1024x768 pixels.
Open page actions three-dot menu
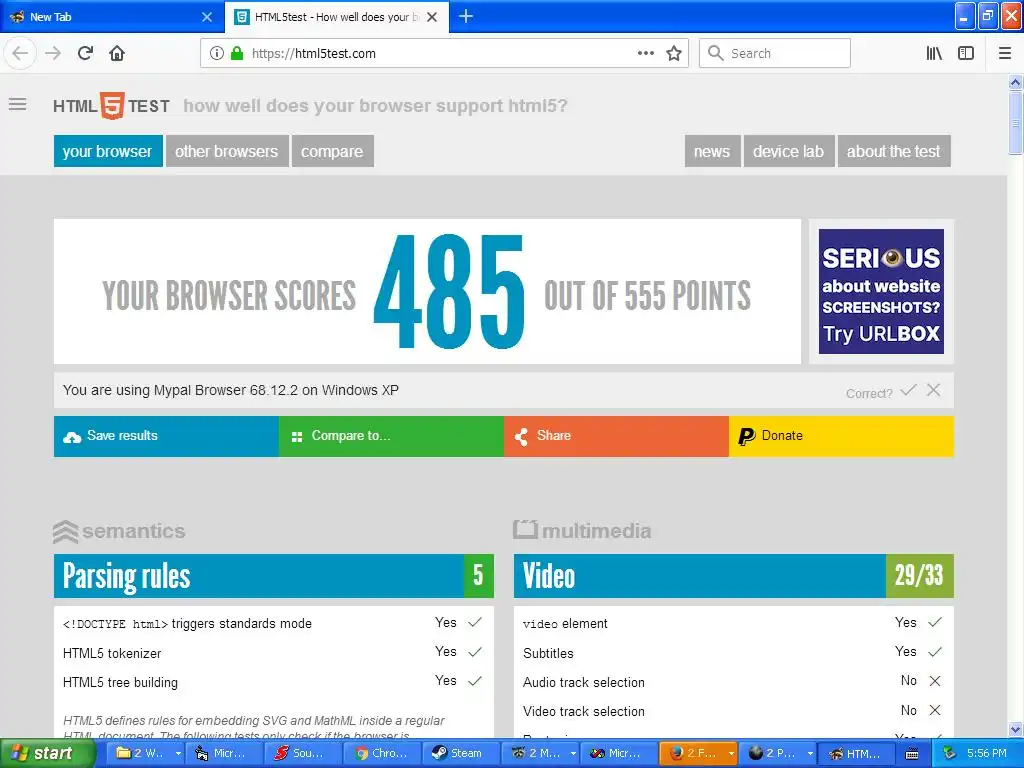point(645,54)
